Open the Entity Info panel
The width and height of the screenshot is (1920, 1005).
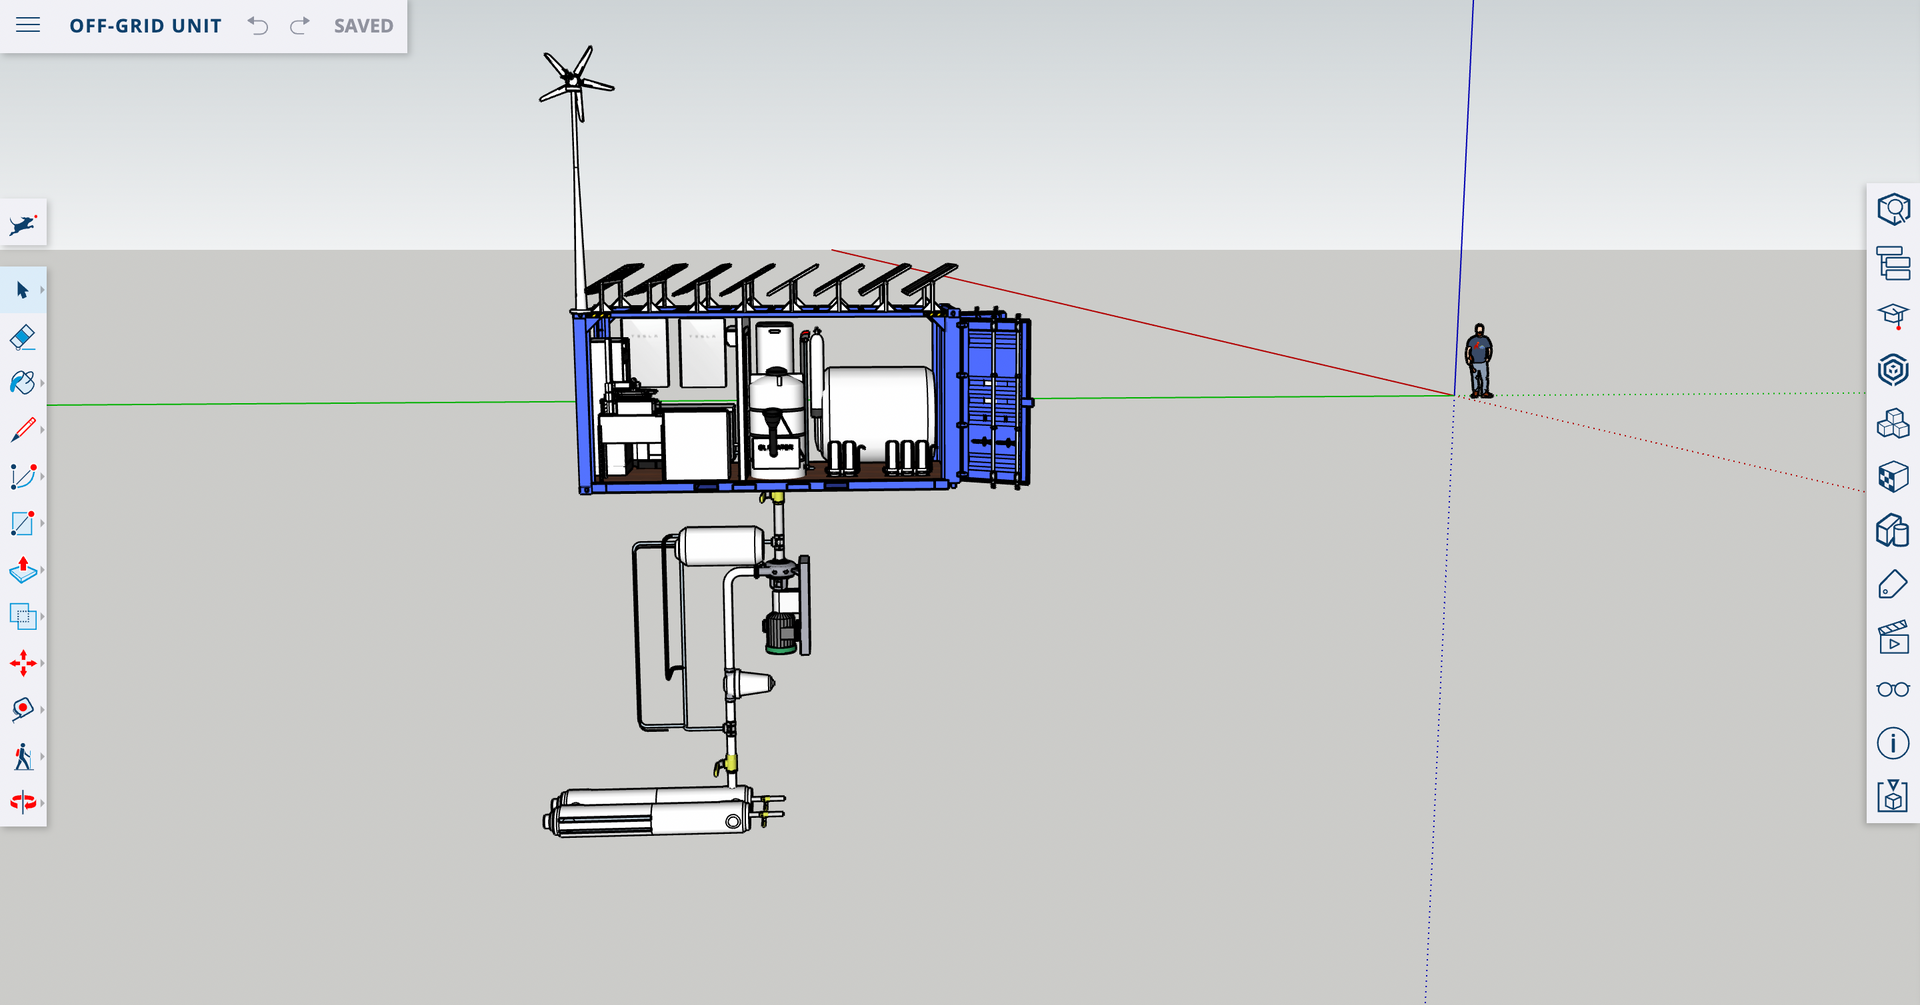1893,210
